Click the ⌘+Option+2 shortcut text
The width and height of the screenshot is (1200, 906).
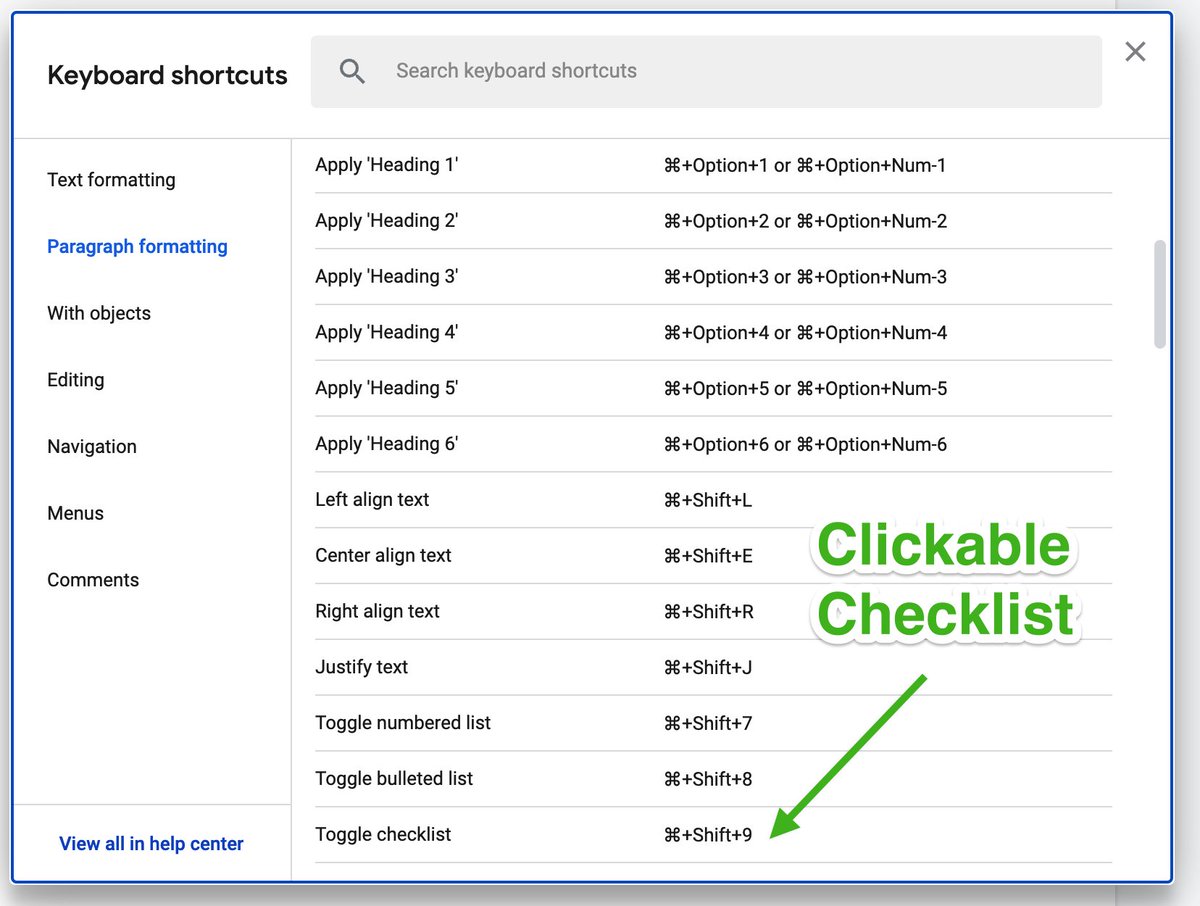click(716, 221)
